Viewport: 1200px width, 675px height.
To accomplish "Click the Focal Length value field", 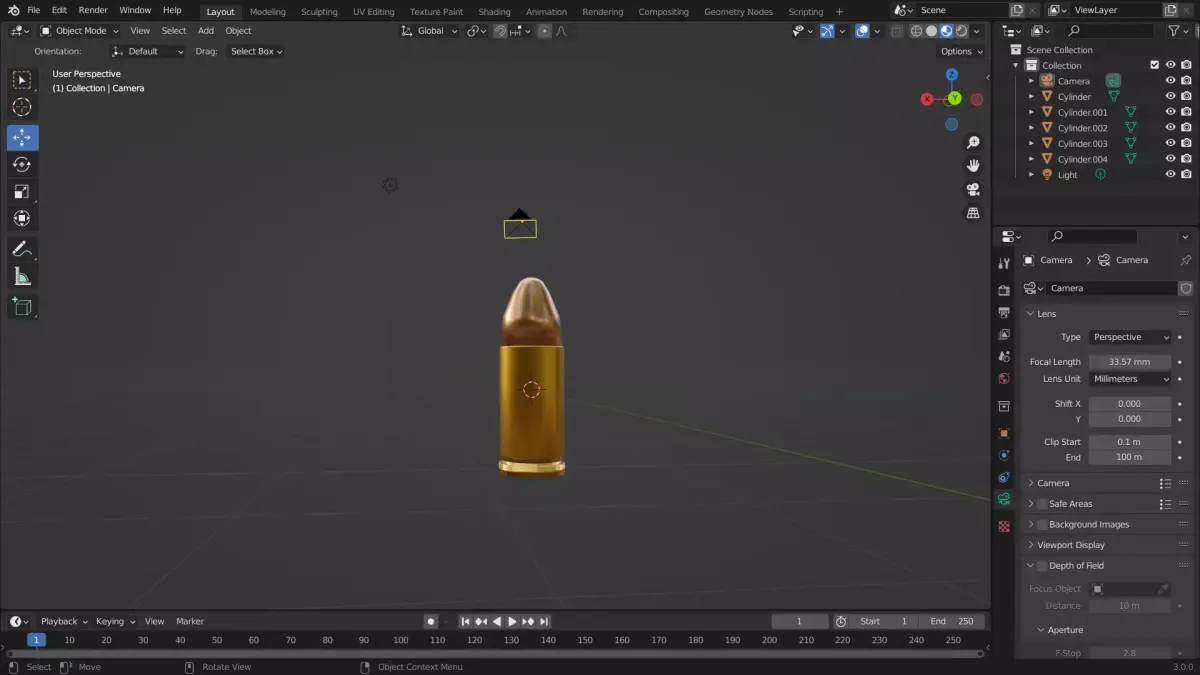I will tap(1130, 362).
